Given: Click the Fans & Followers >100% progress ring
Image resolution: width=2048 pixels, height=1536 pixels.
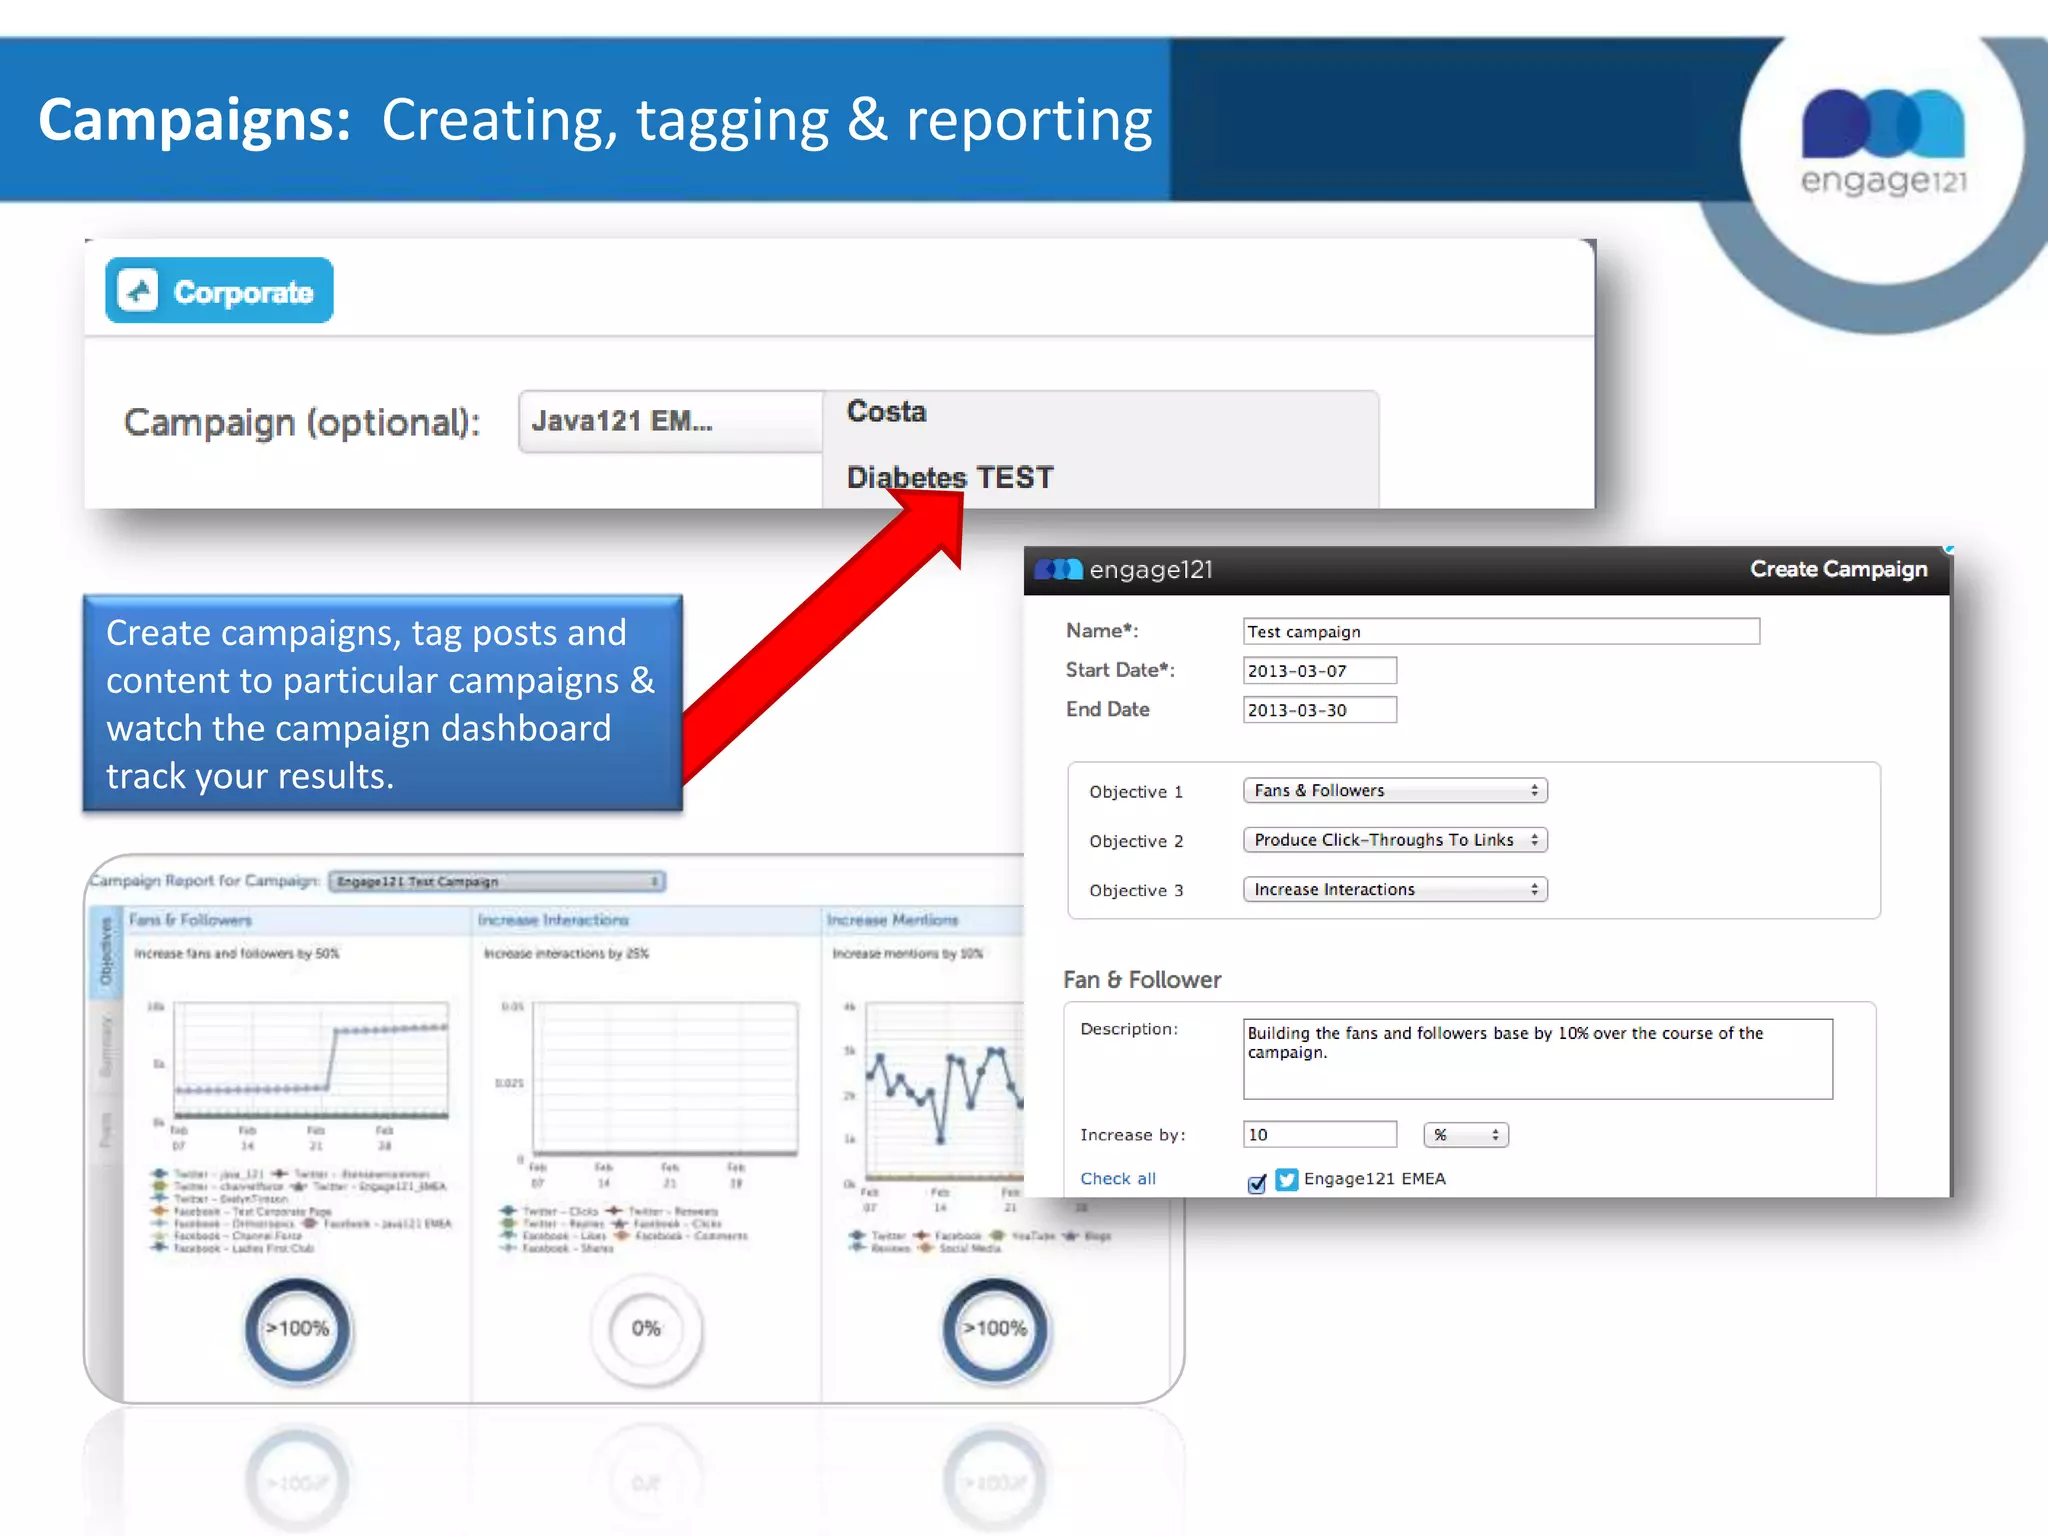Looking at the screenshot, I should click(298, 1329).
